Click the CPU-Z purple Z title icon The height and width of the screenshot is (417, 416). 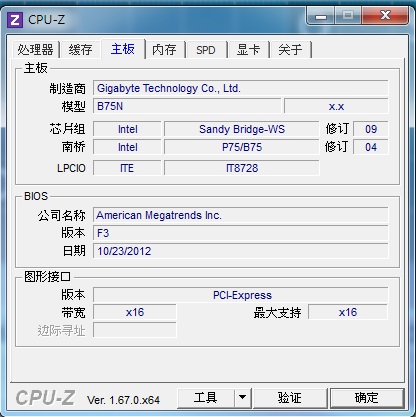(15, 20)
